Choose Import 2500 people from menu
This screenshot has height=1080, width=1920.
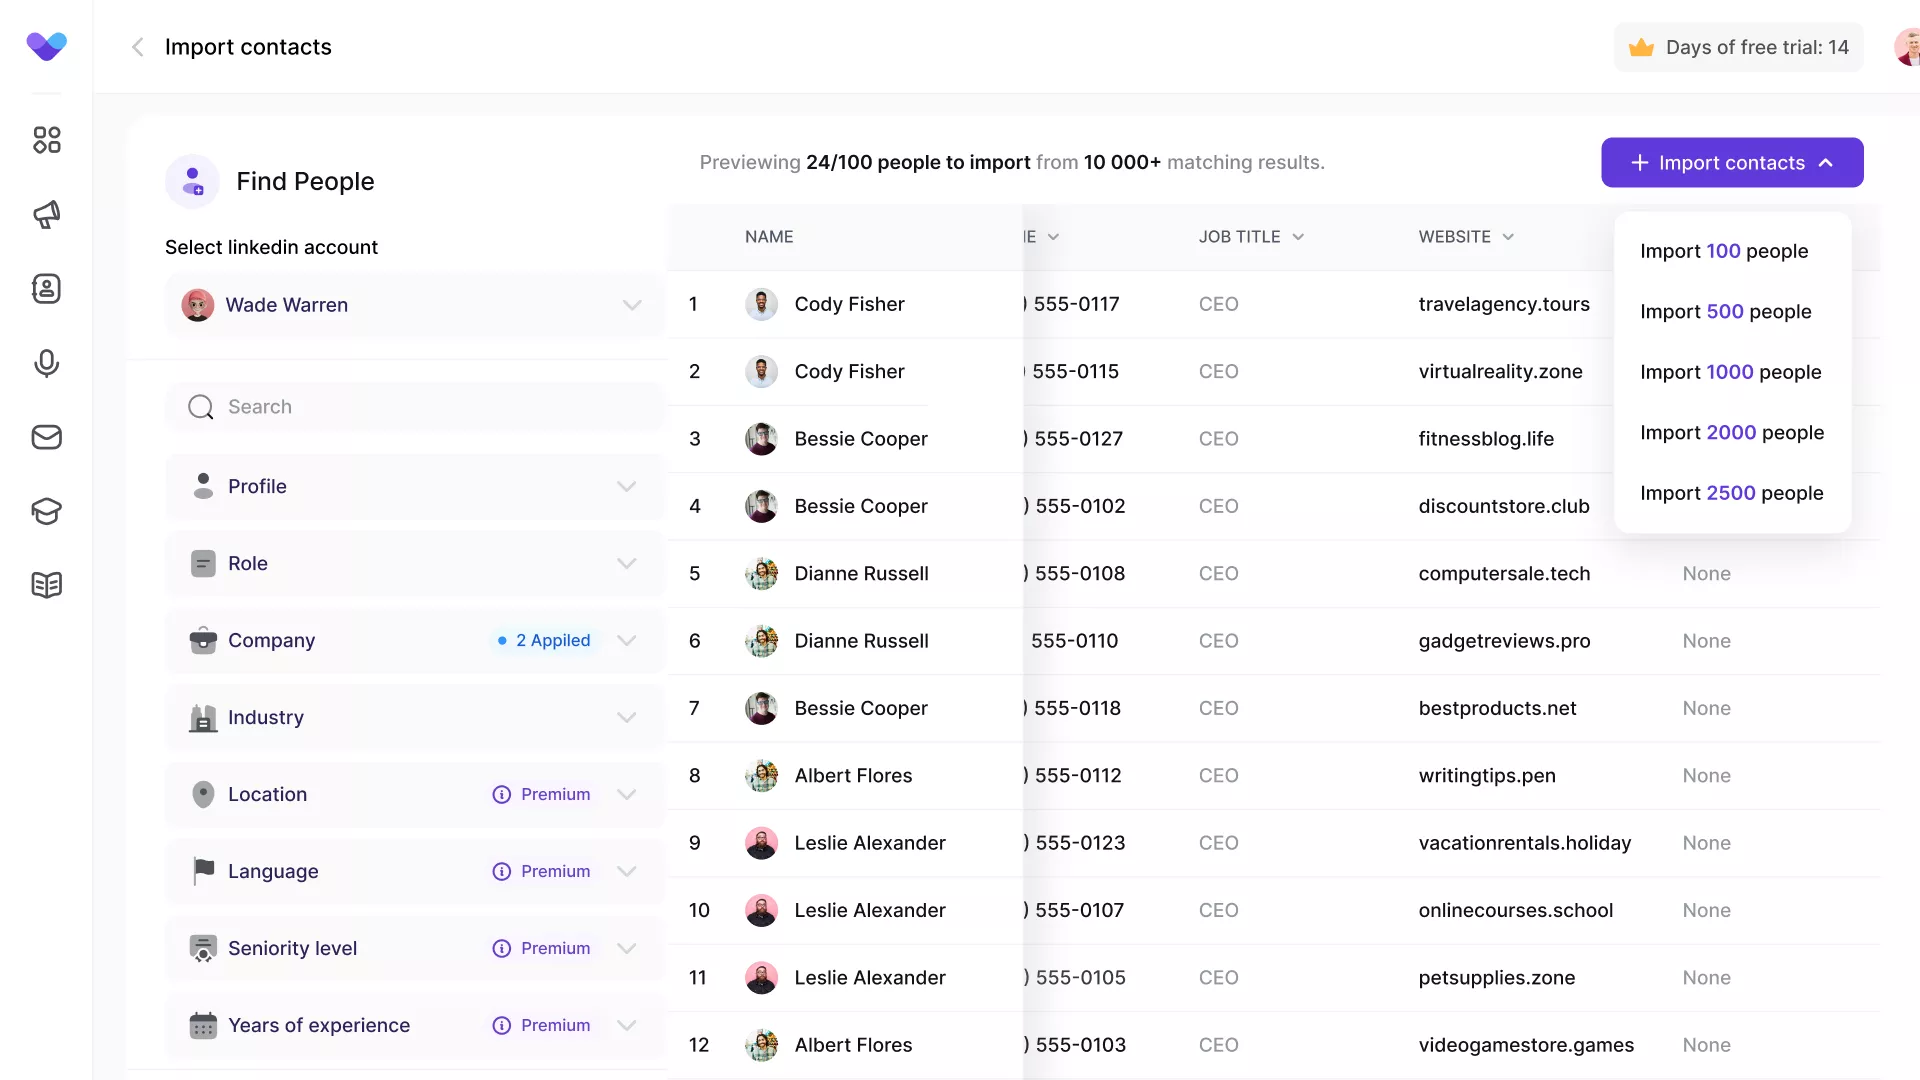[1731, 493]
